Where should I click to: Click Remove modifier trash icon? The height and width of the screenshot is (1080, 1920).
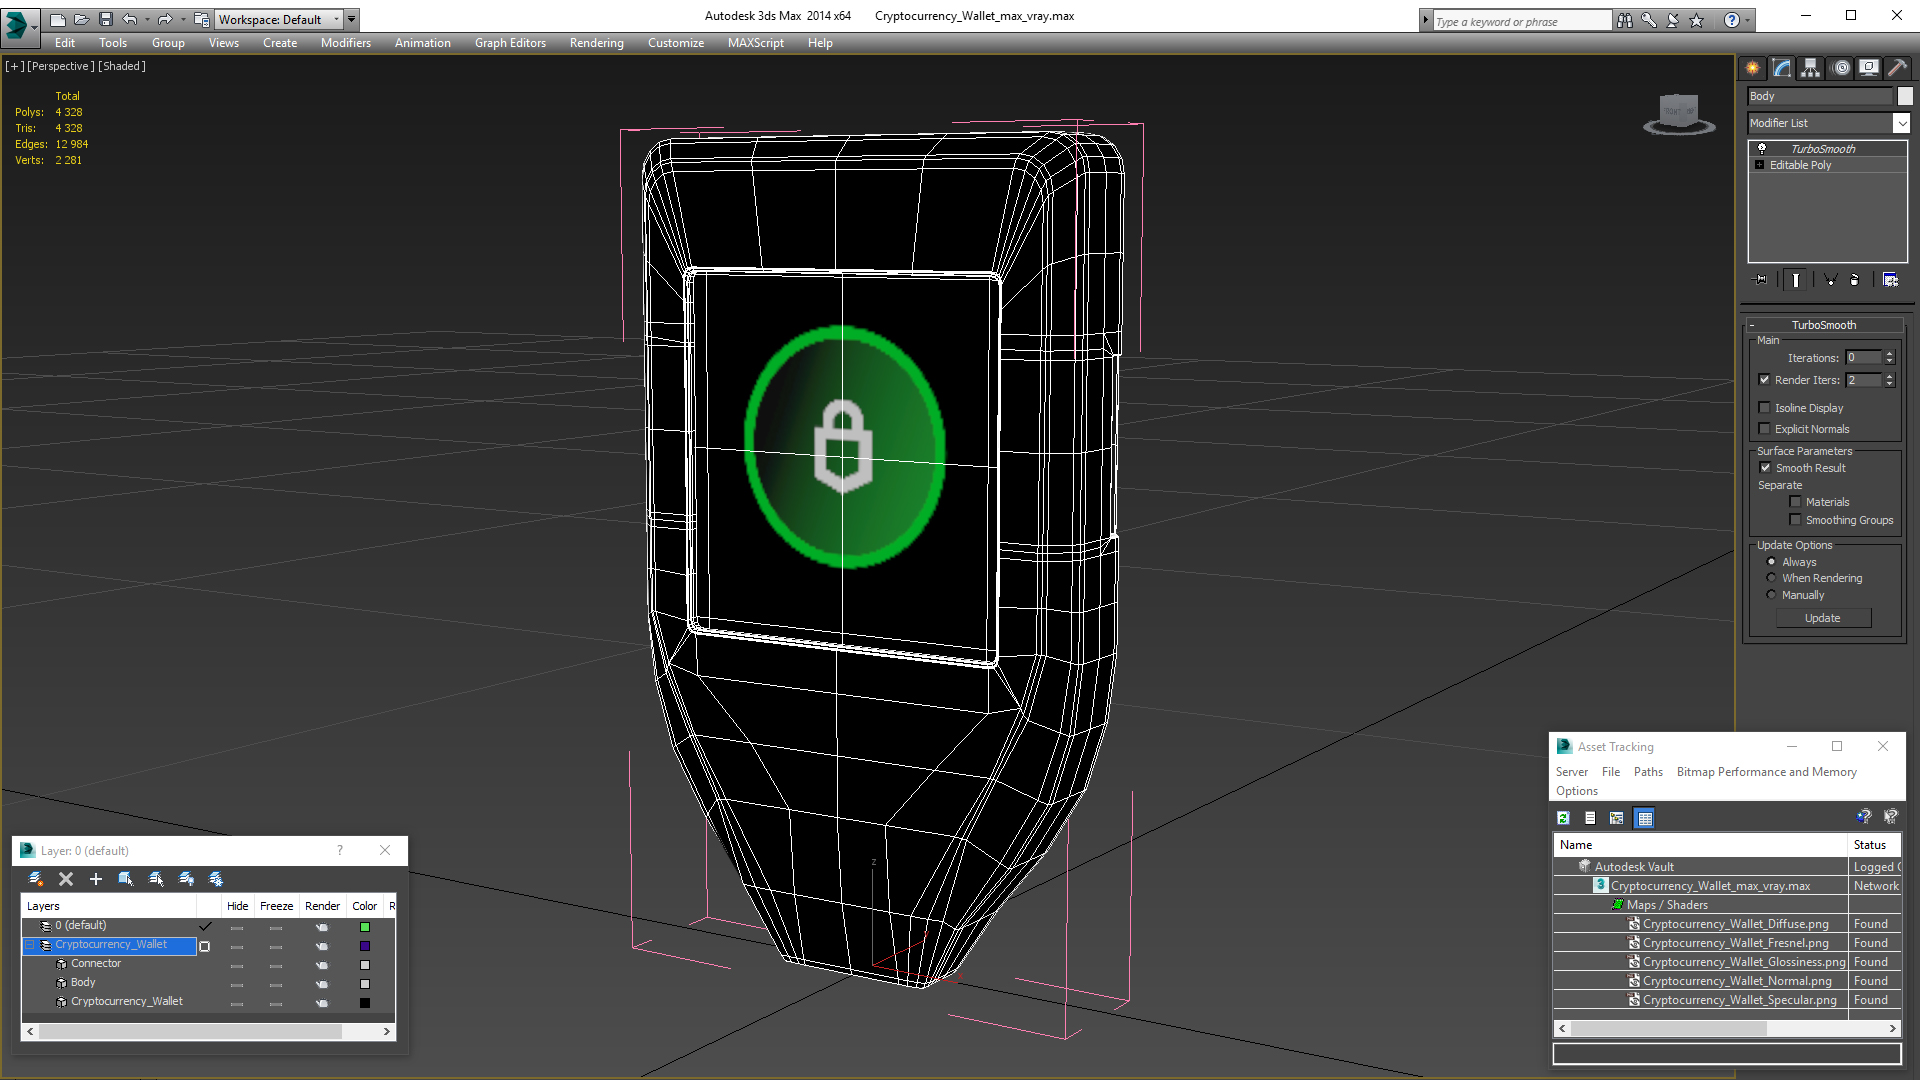1854,280
